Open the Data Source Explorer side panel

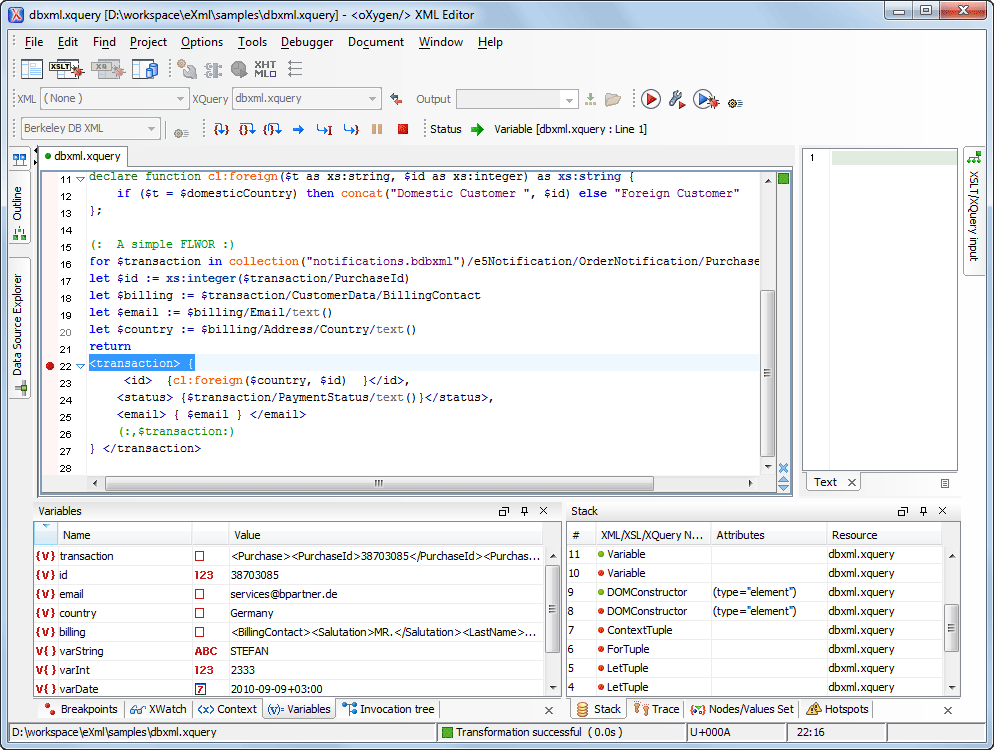19,328
